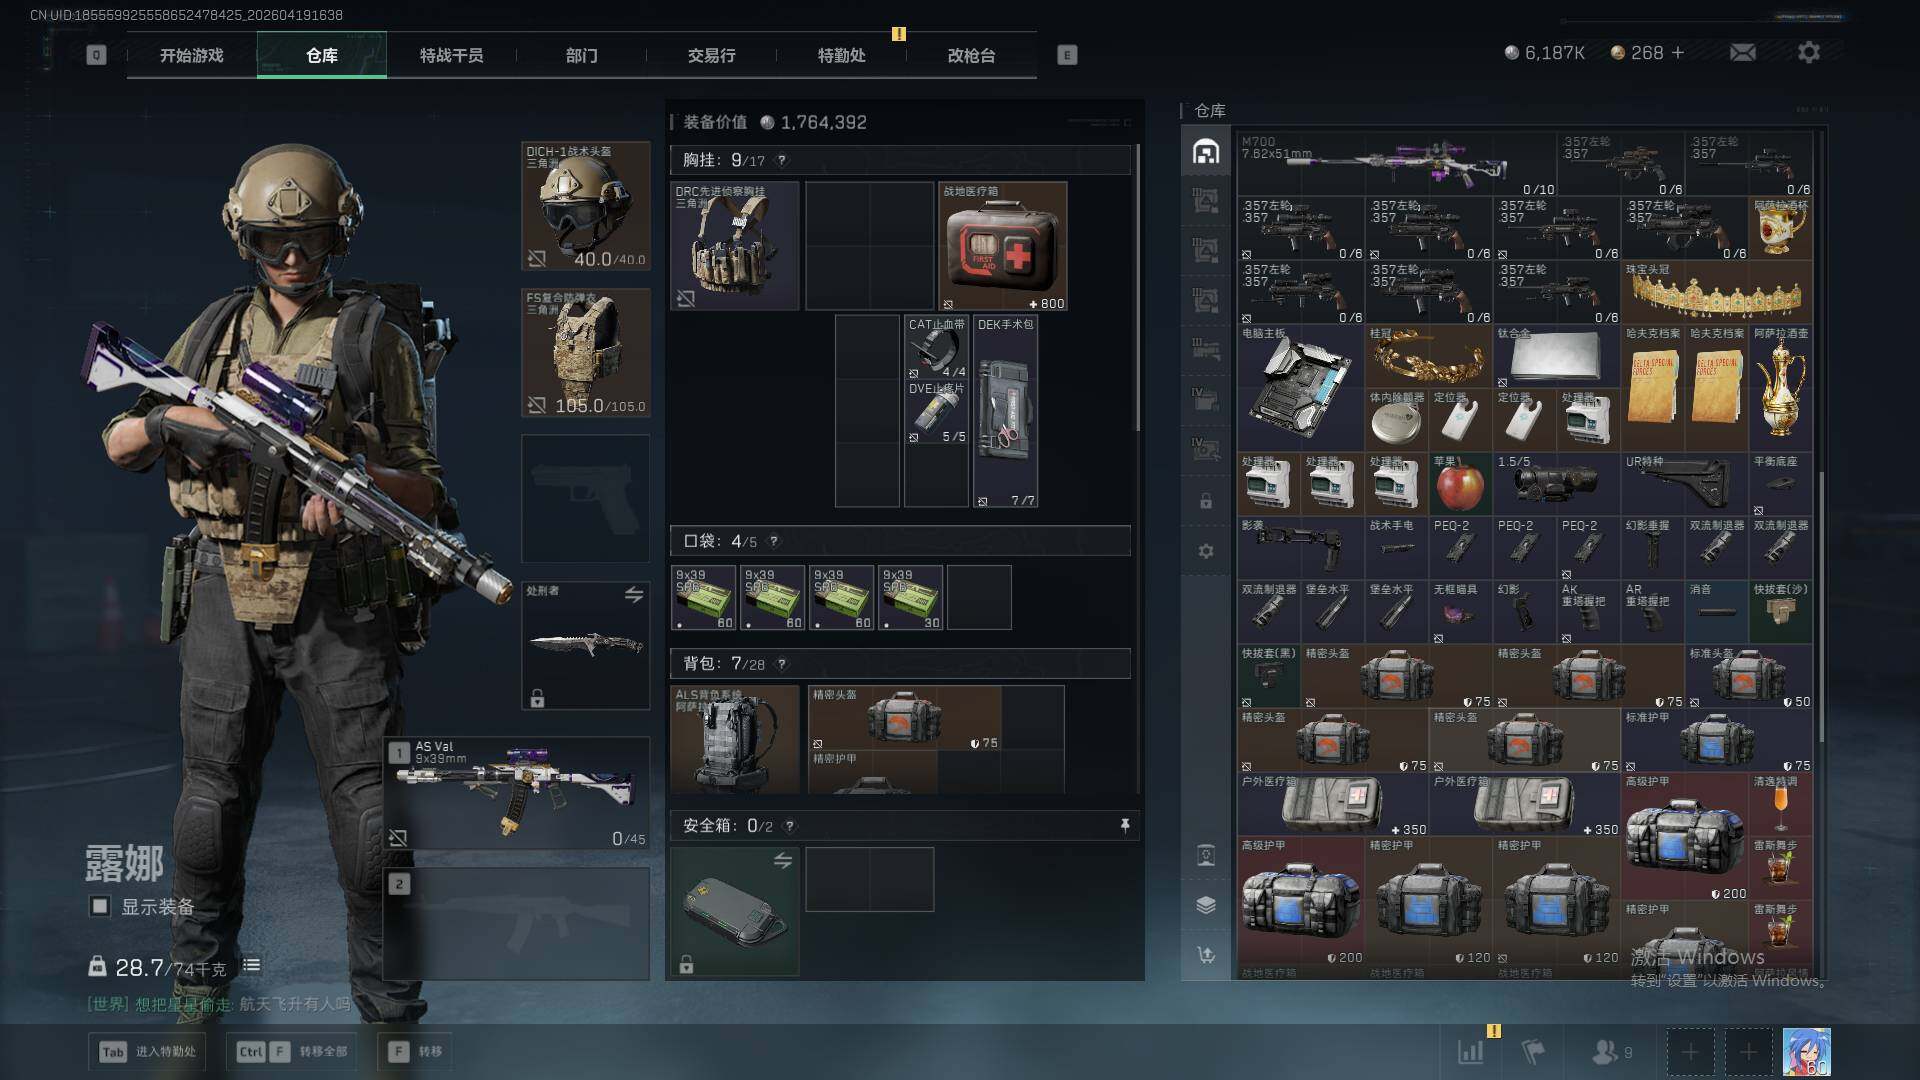Click the storage settings gear sidebar icon
This screenshot has height=1080, width=1920.
coord(1206,551)
